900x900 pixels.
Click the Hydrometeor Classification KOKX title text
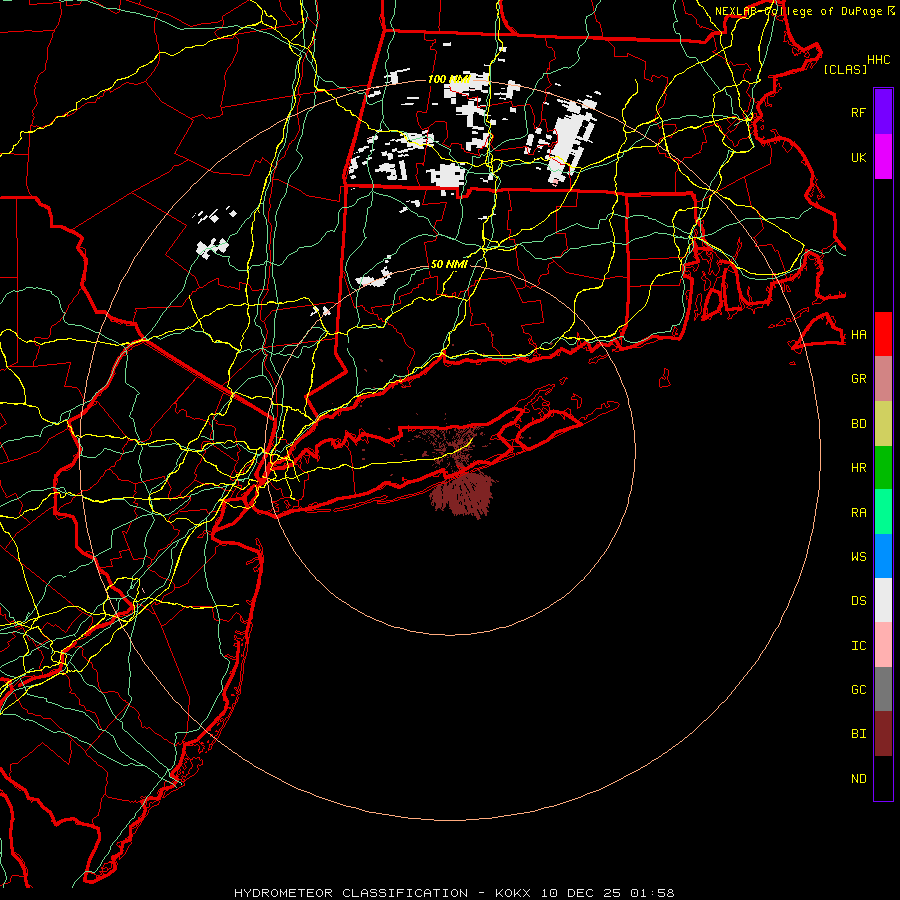click(x=454, y=893)
